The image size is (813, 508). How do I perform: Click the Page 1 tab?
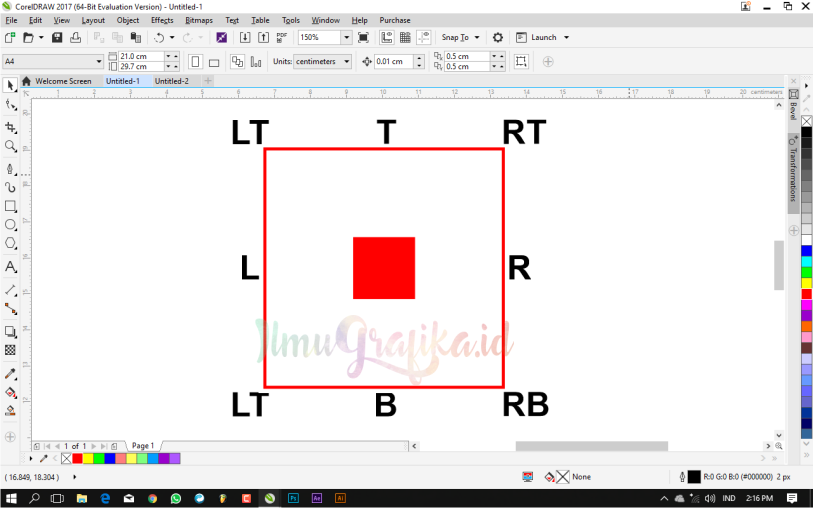[143, 446]
